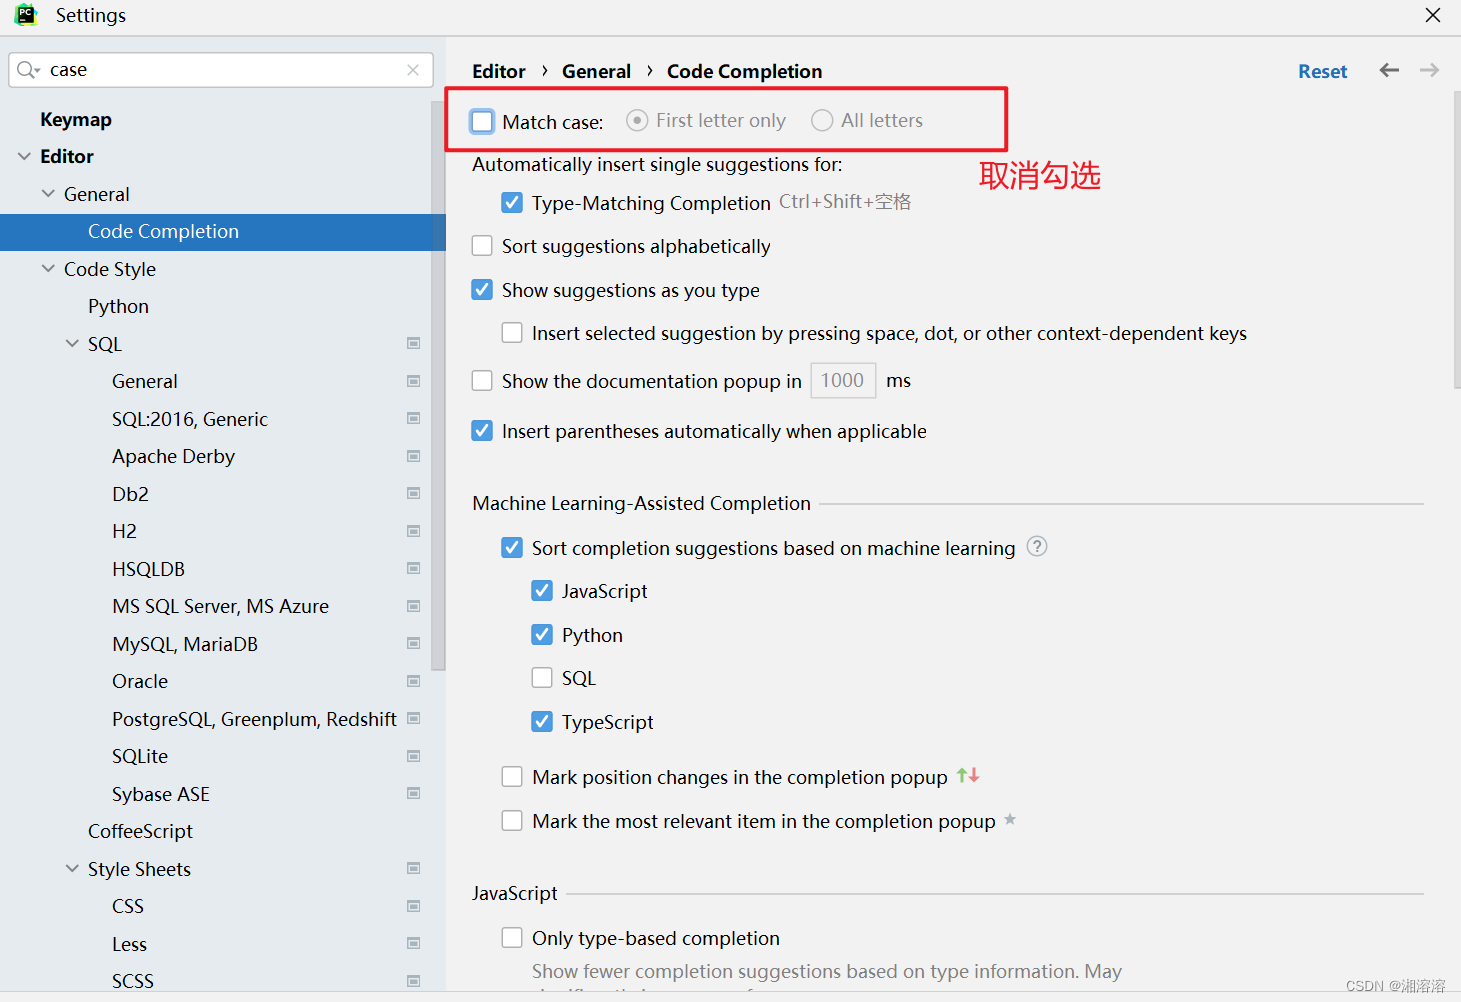Enable Only type-based completion
The width and height of the screenshot is (1461, 1002).
(512, 938)
